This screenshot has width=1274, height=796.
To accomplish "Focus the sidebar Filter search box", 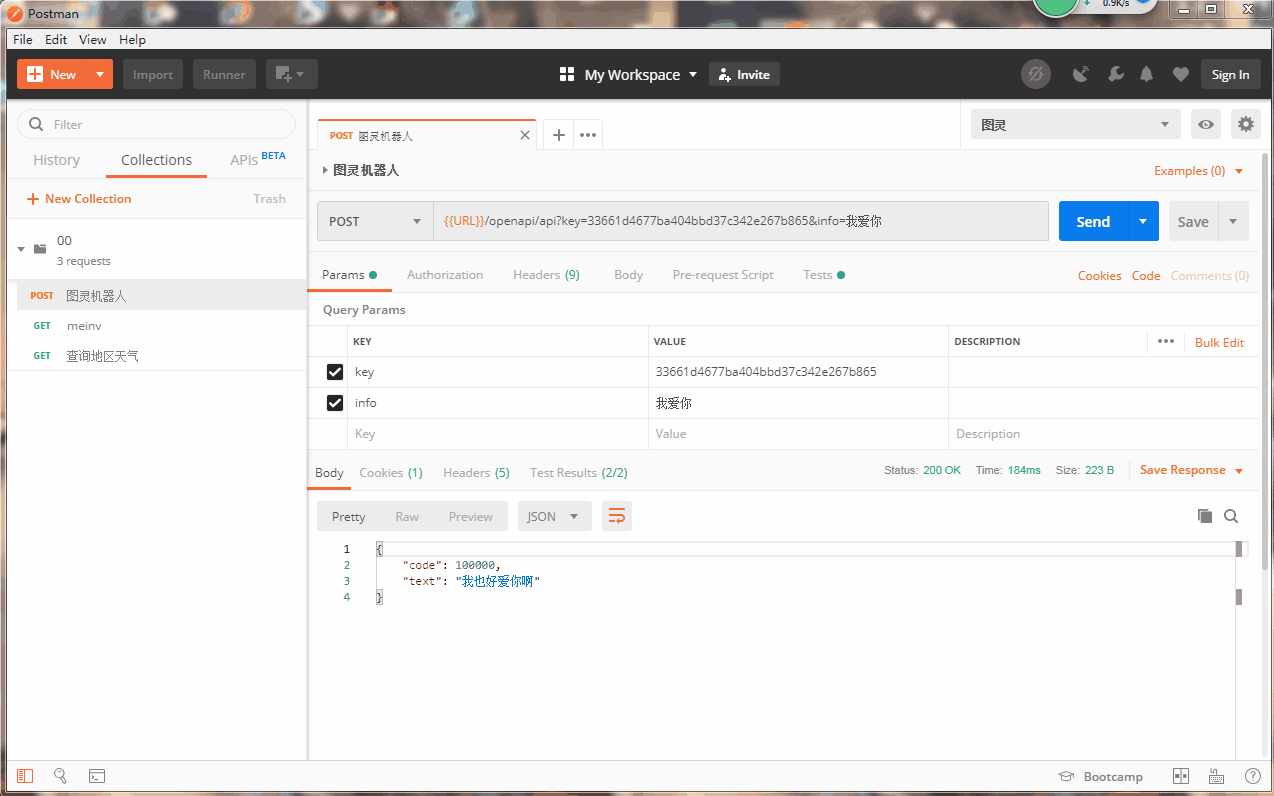I will (x=157, y=124).
